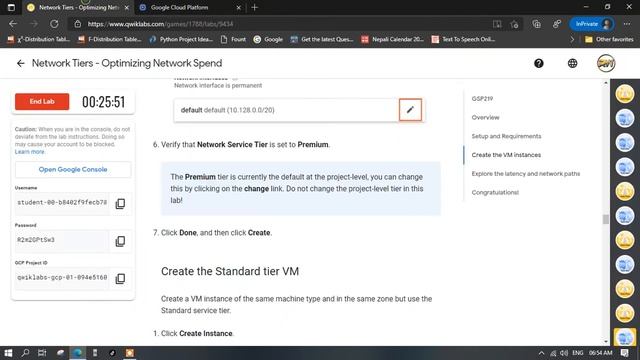View site info via lock icon
Screen dimensions: 640x360
coord(78,24)
